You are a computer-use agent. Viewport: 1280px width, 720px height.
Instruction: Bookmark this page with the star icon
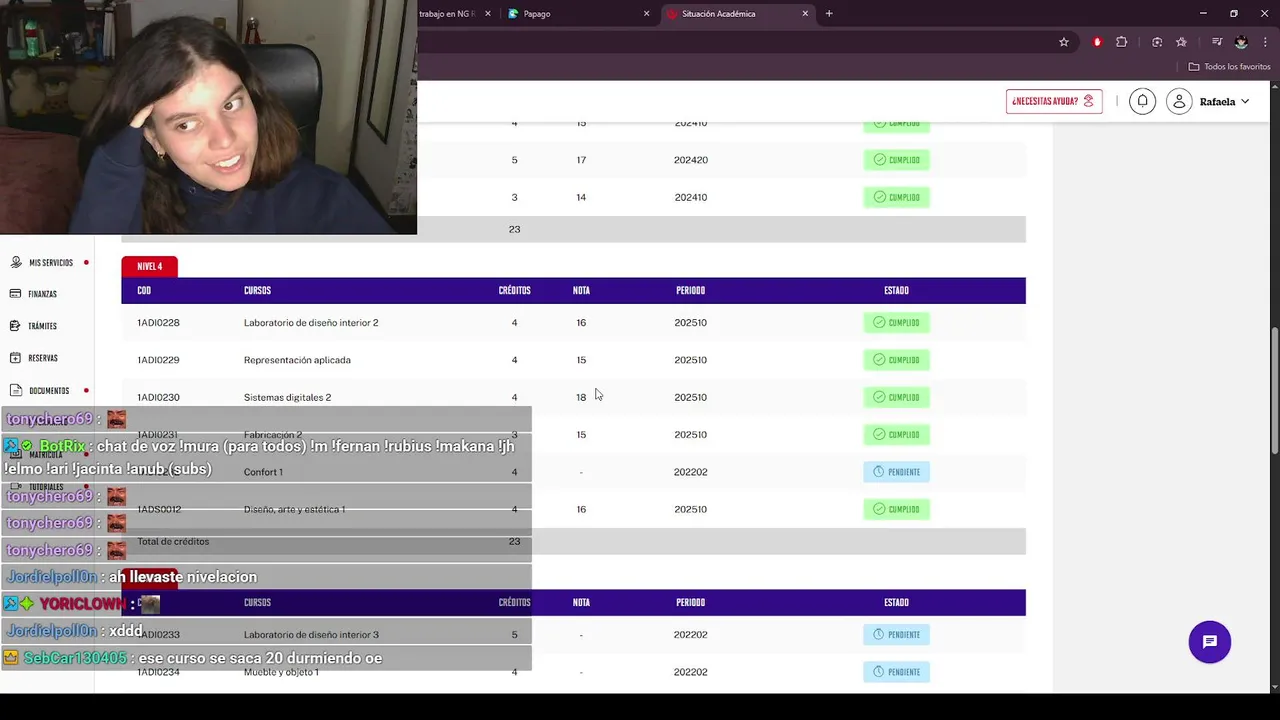(1064, 42)
